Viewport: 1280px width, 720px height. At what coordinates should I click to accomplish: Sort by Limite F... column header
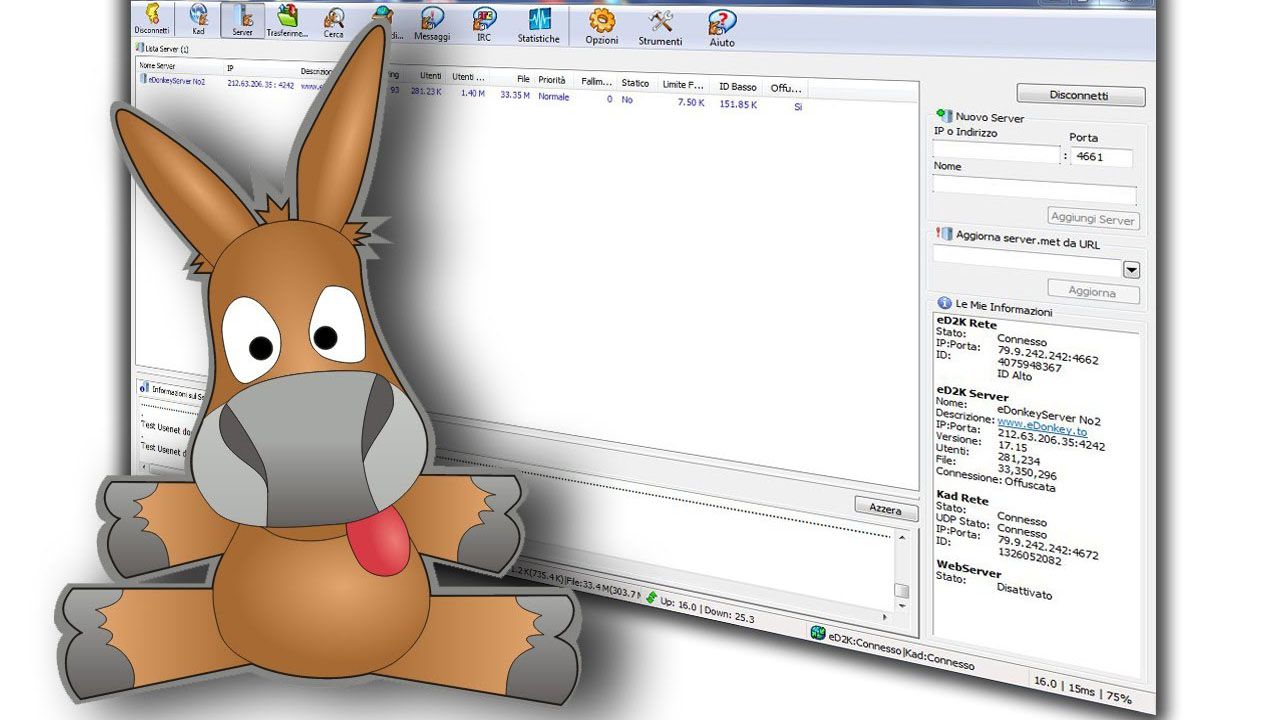click(x=683, y=85)
